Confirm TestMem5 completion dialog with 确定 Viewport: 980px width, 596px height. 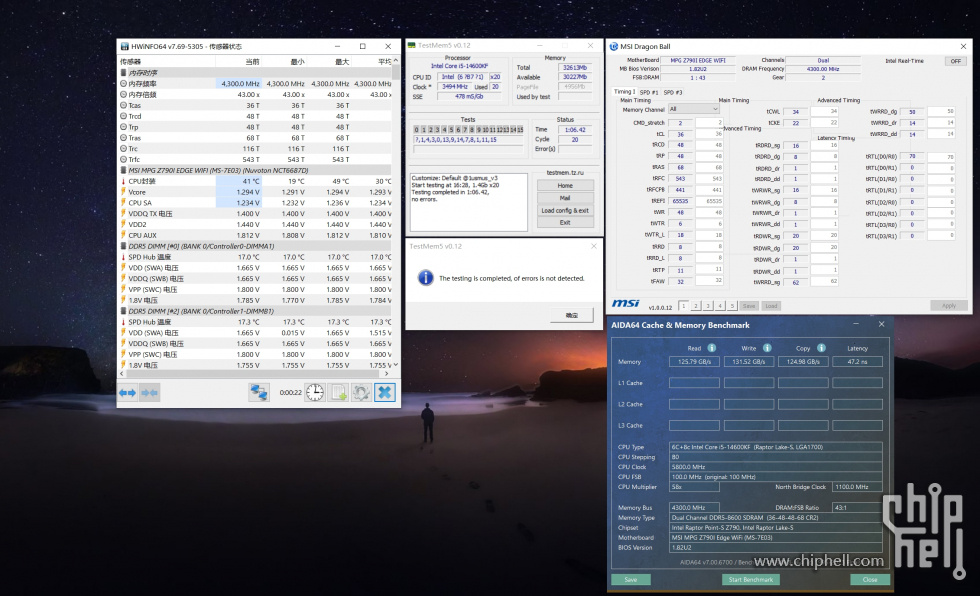pos(572,315)
